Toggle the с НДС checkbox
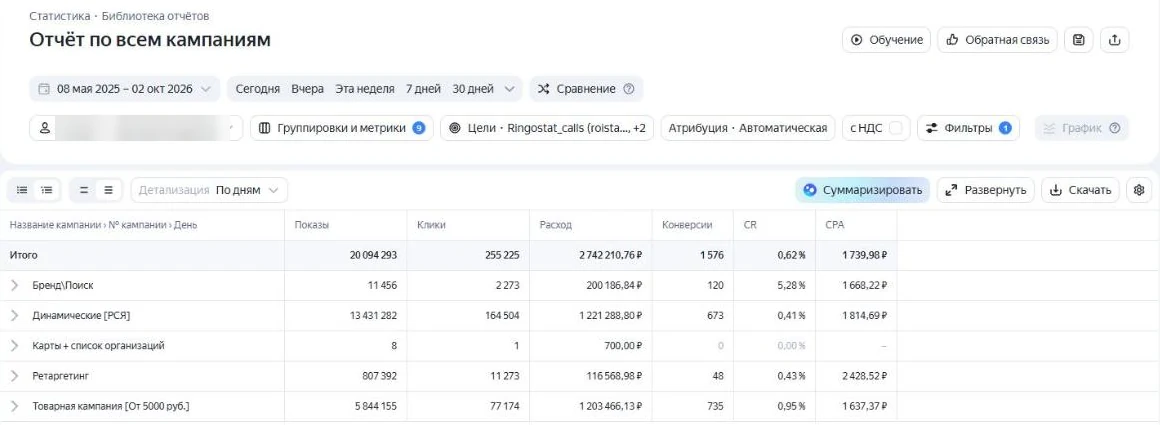This screenshot has height=425, width=1160. pos(896,128)
